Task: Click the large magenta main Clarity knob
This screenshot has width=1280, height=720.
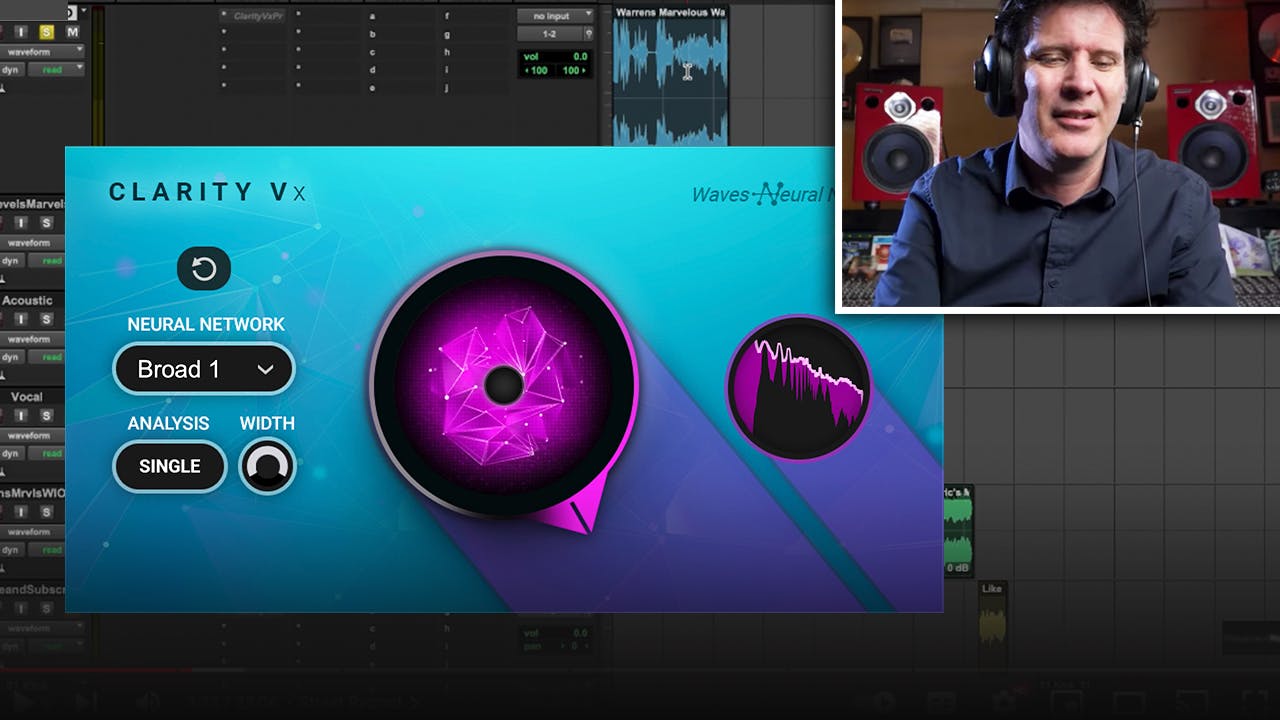Action: tap(504, 385)
